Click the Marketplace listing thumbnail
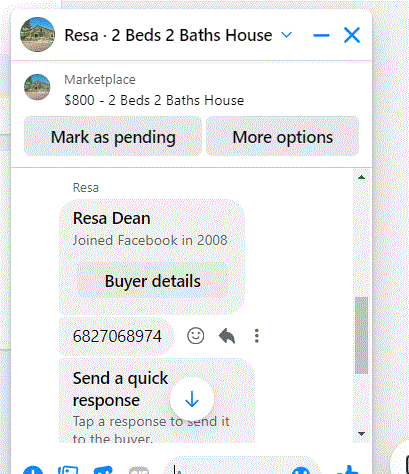The width and height of the screenshot is (409, 474). (37, 87)
